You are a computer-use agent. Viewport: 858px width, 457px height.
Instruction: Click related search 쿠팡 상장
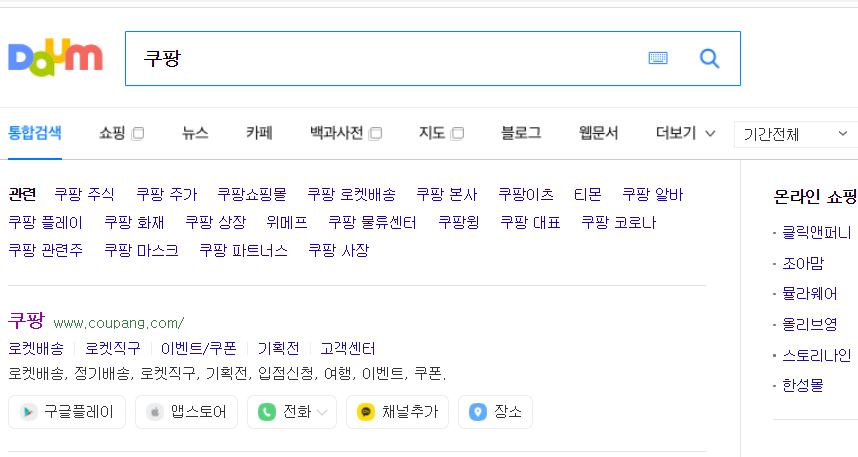216,222
